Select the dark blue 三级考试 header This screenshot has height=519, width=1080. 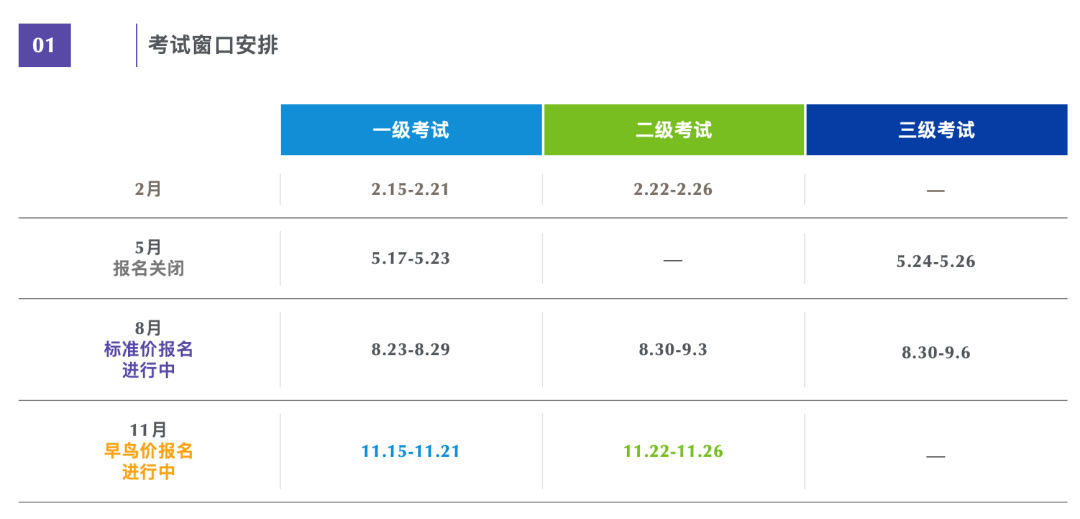936,130
